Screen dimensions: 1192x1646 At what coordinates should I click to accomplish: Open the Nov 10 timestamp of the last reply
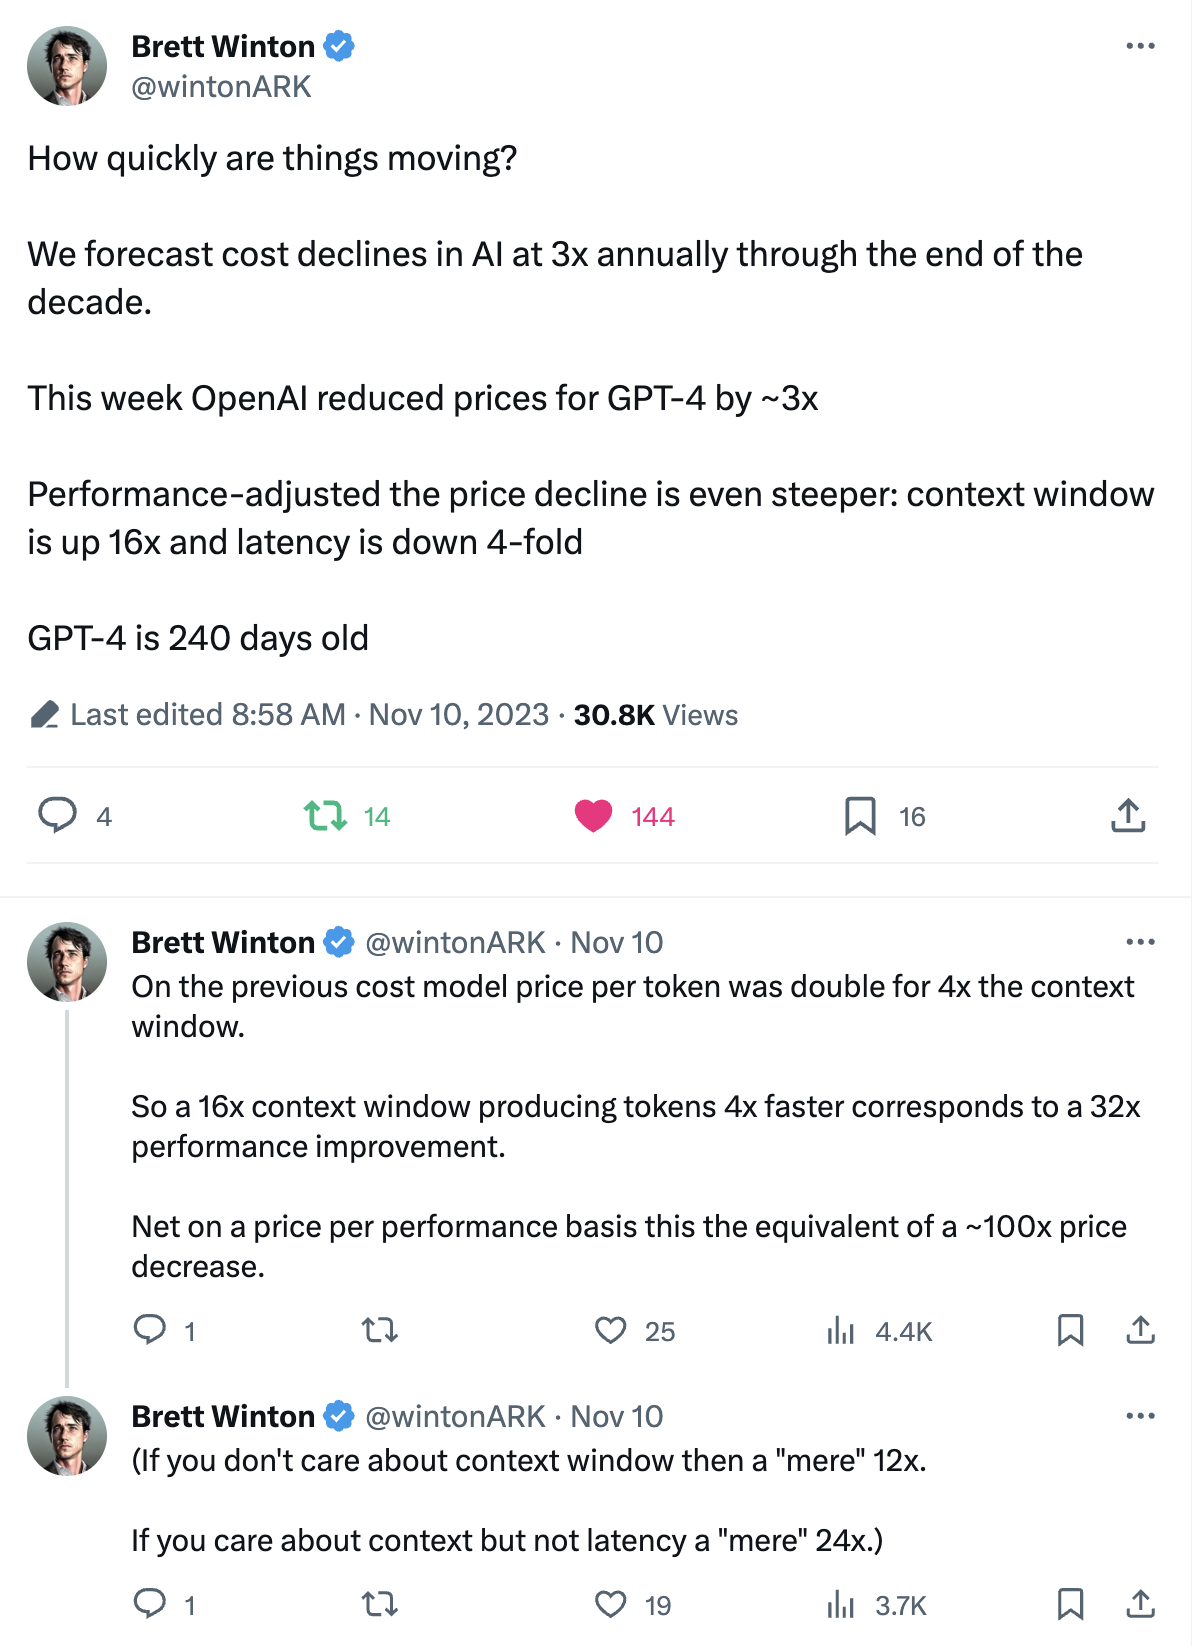point(617,1416)
